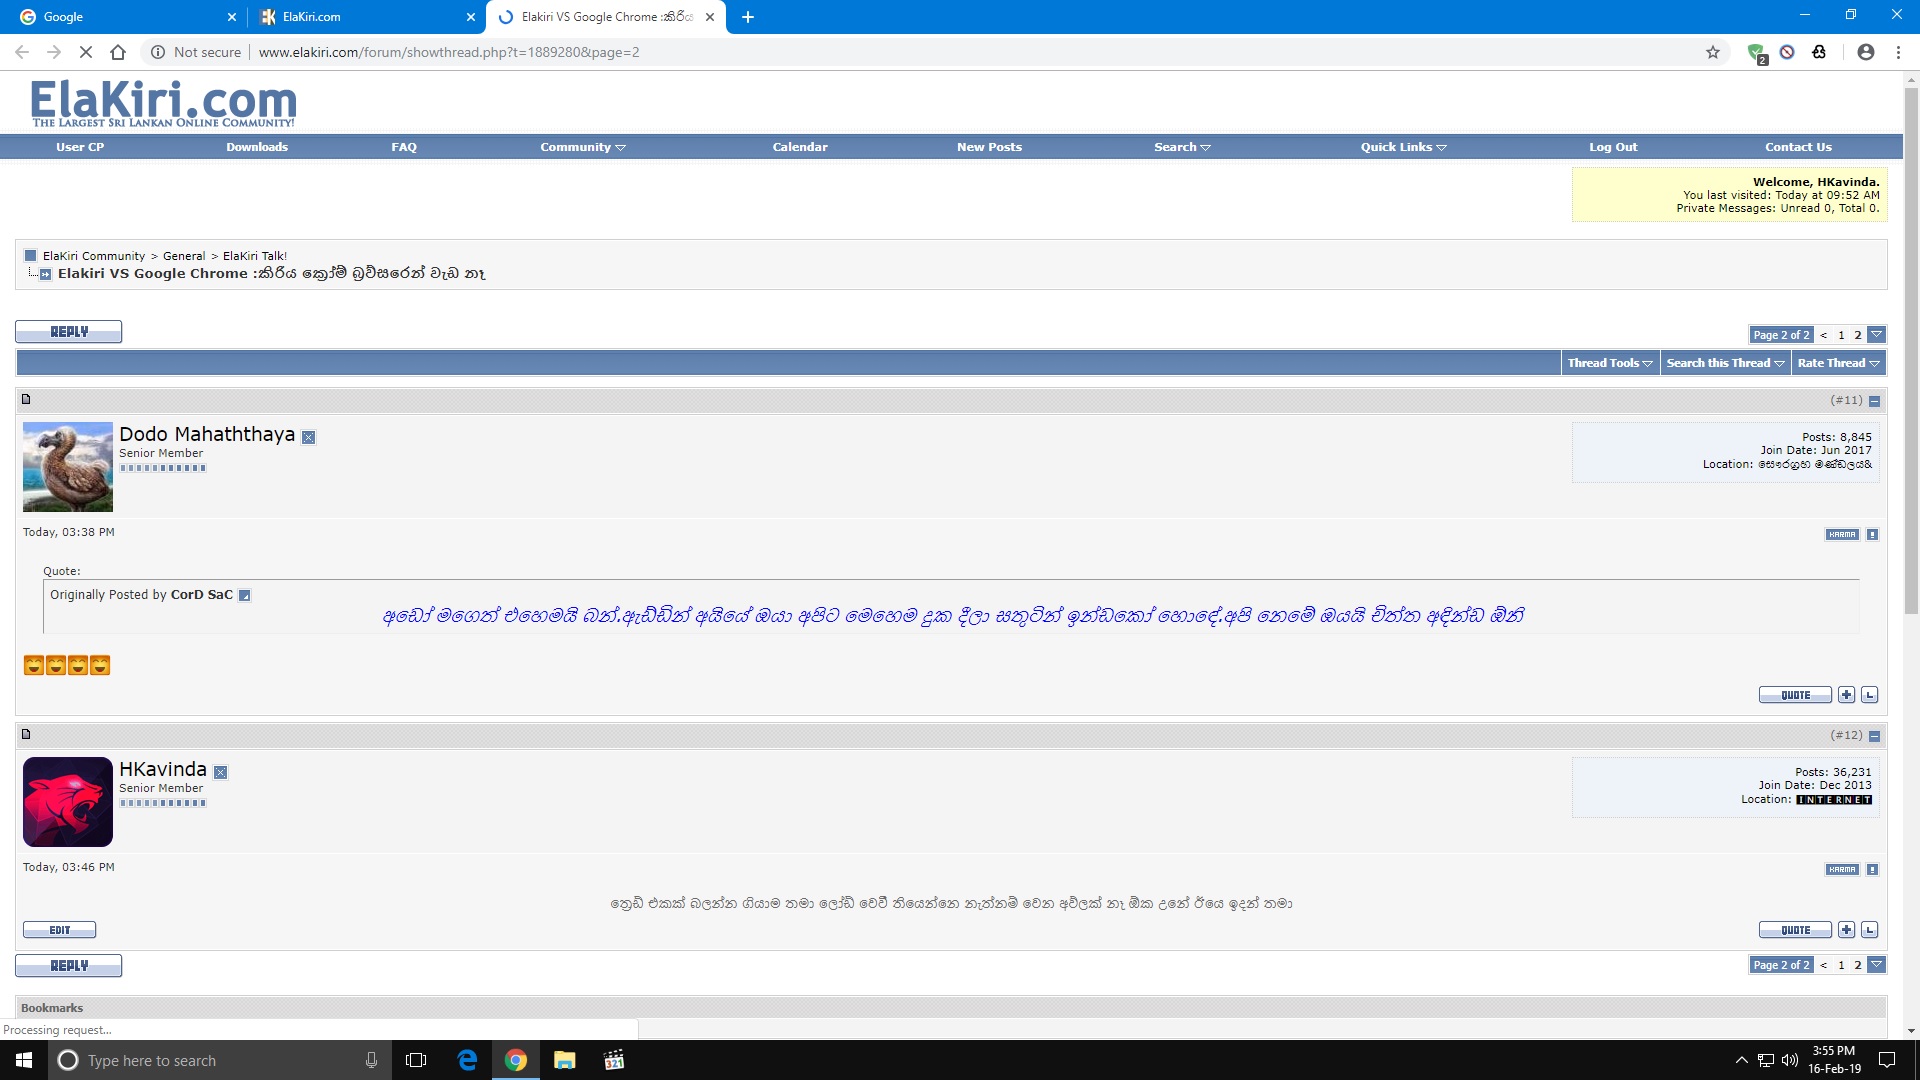Image resolution: width=1920 pixels, height=1080 pixels.
Task: Click the ElaKiri.com site logo
Action: click(163, 103)
